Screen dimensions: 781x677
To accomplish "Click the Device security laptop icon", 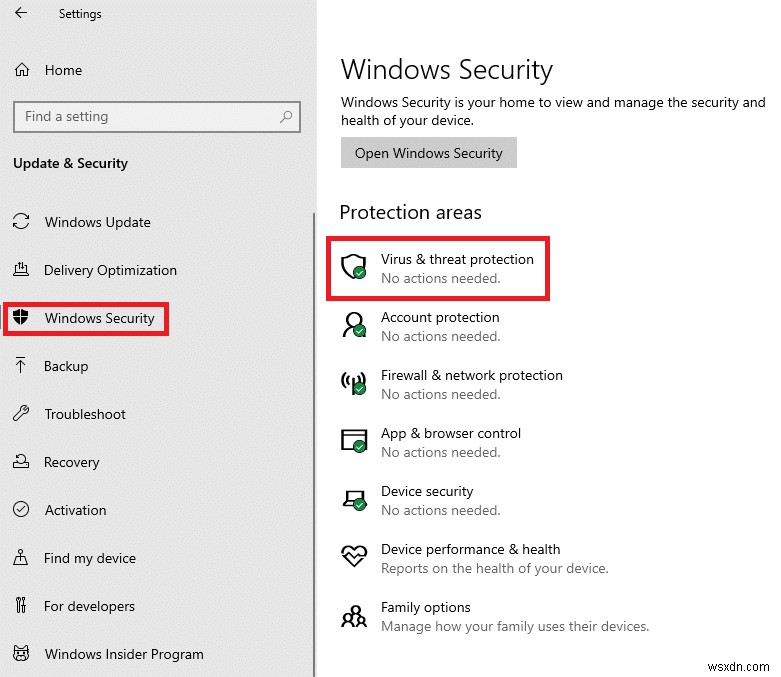I will point(354,499).
